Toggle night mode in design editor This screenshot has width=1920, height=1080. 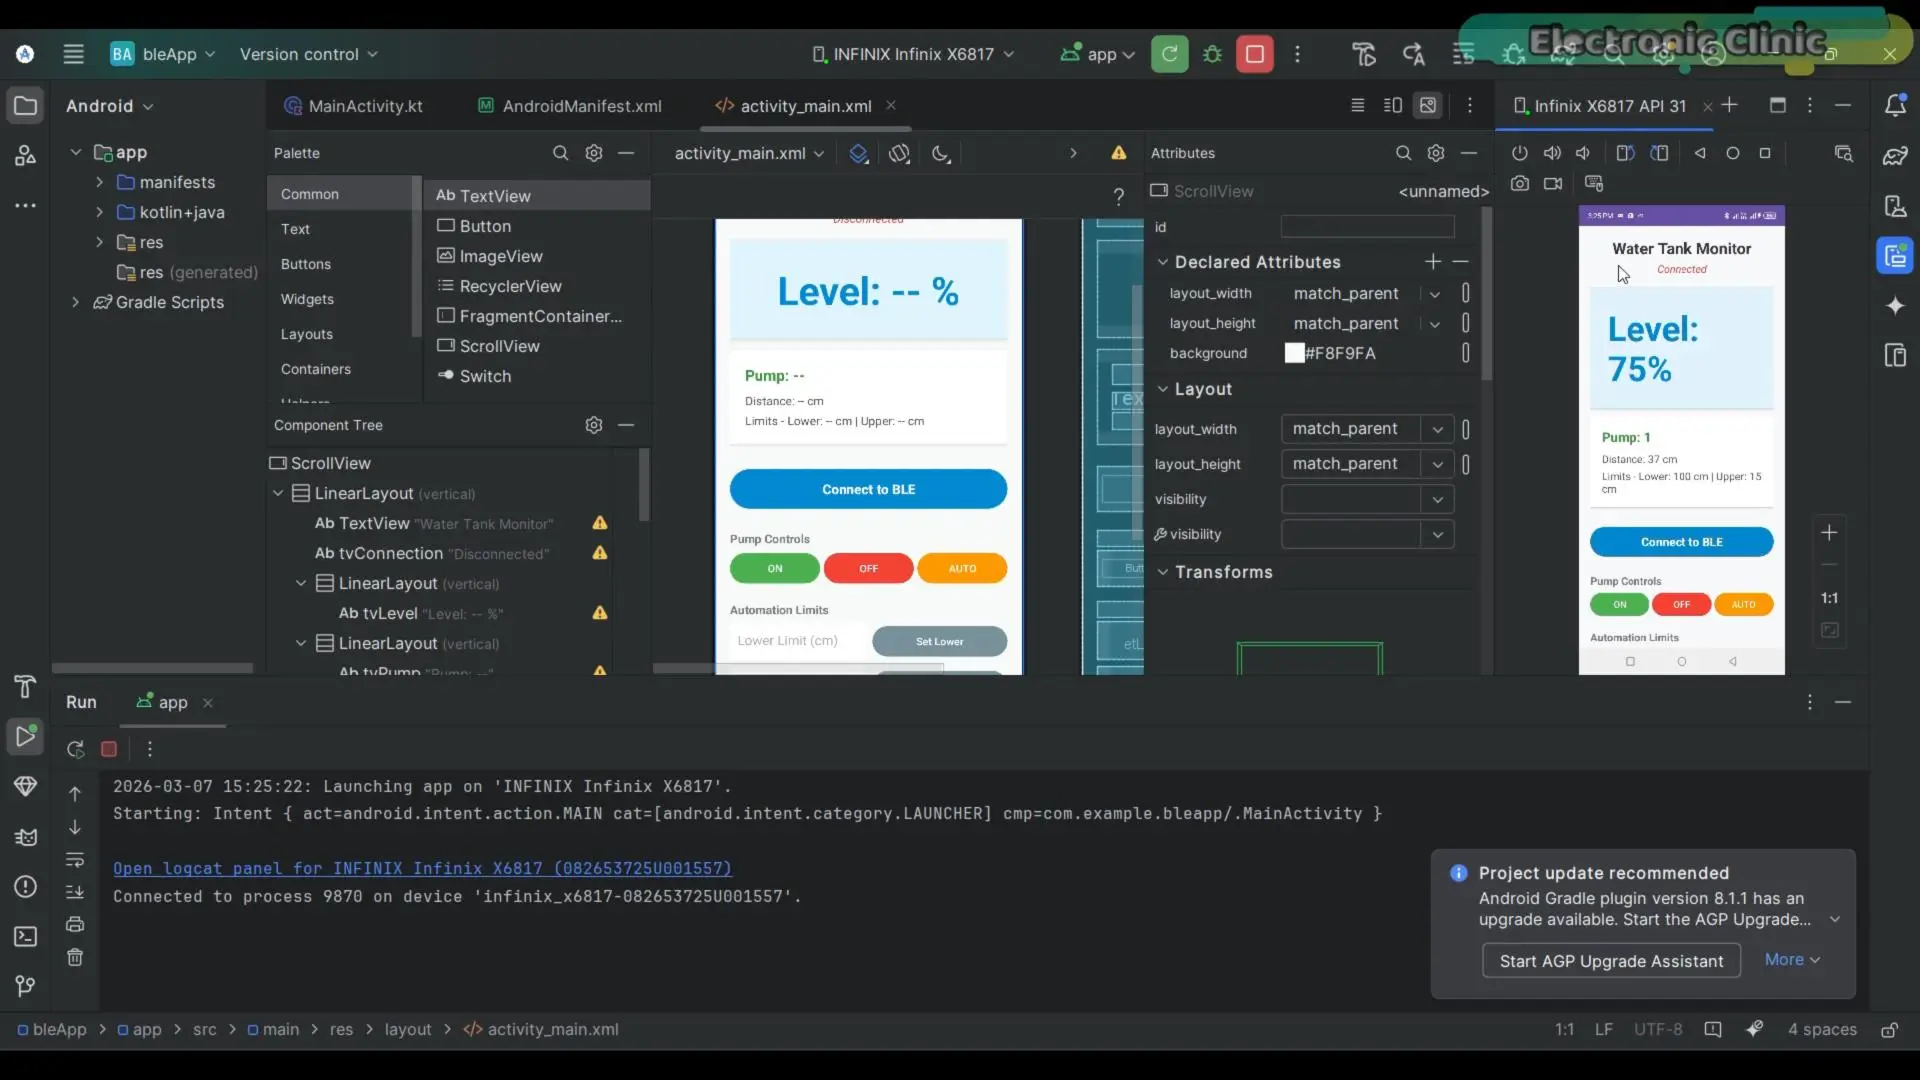[x=941, y=153]
